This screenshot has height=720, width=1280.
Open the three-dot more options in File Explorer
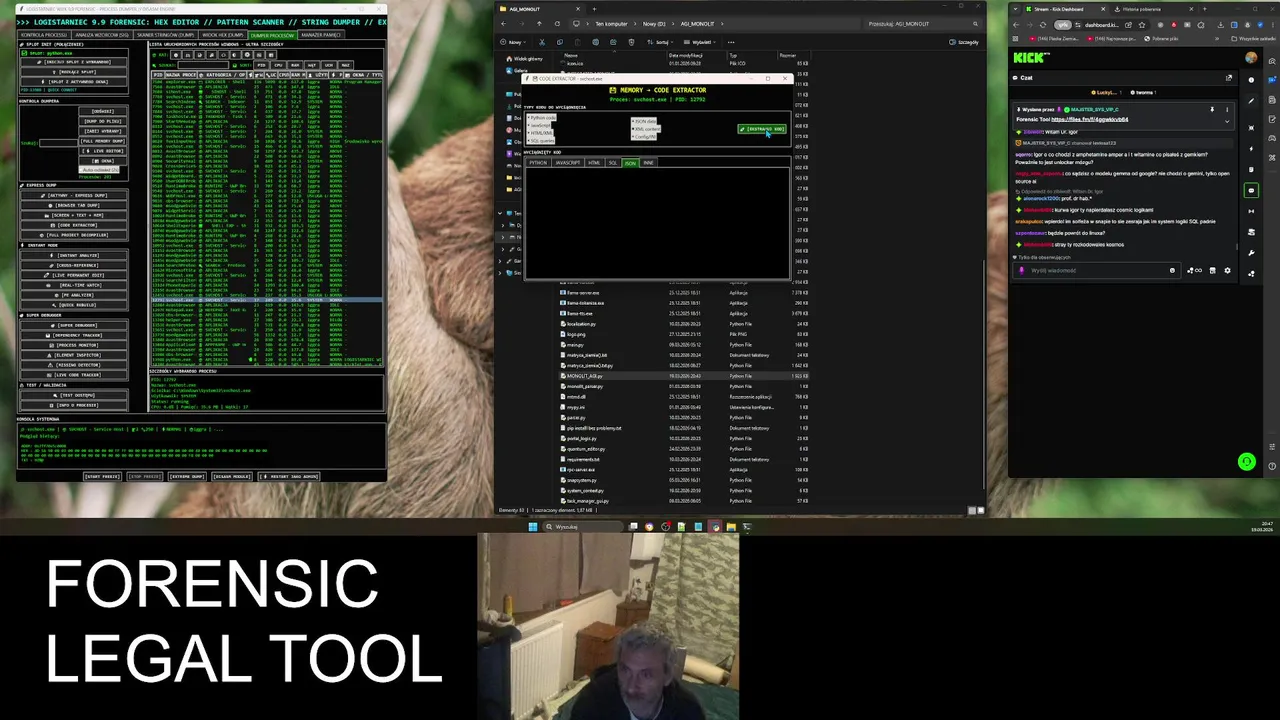coord(731,42)
